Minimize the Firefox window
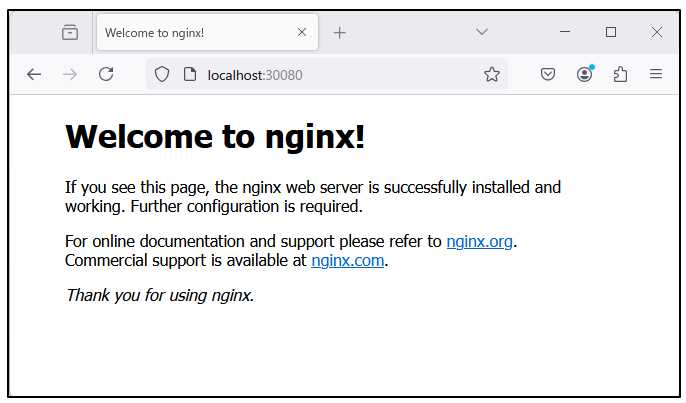Image resolution: width=686 pixels, height=403 pixels. click(565, 32)
